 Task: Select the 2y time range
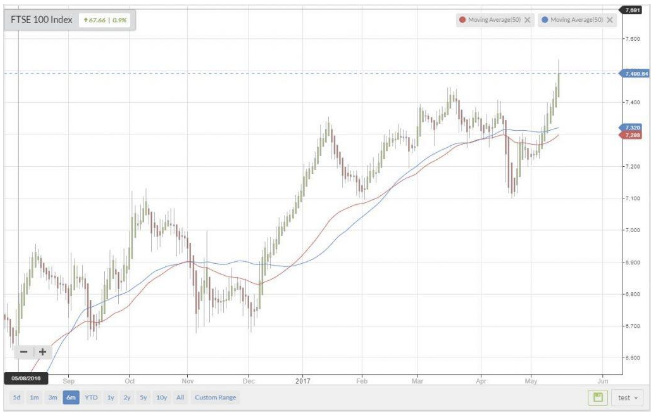[127, 397]
